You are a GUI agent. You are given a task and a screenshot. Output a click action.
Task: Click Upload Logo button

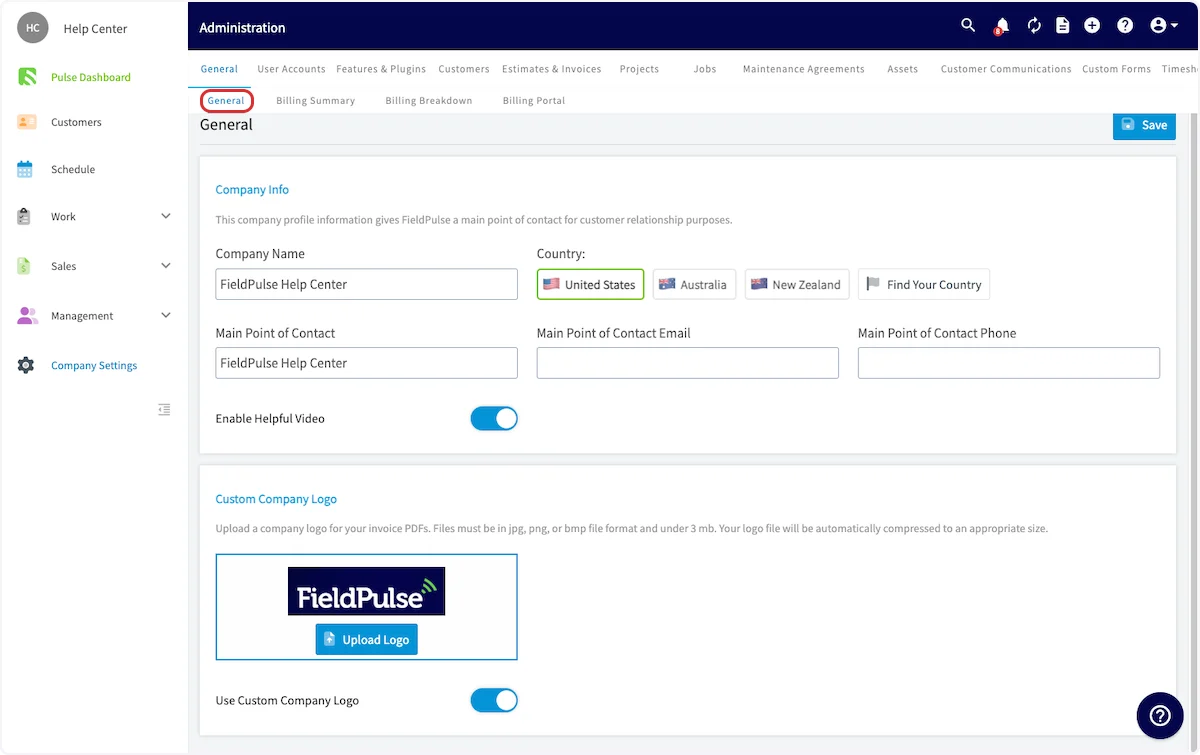[366, 640]
